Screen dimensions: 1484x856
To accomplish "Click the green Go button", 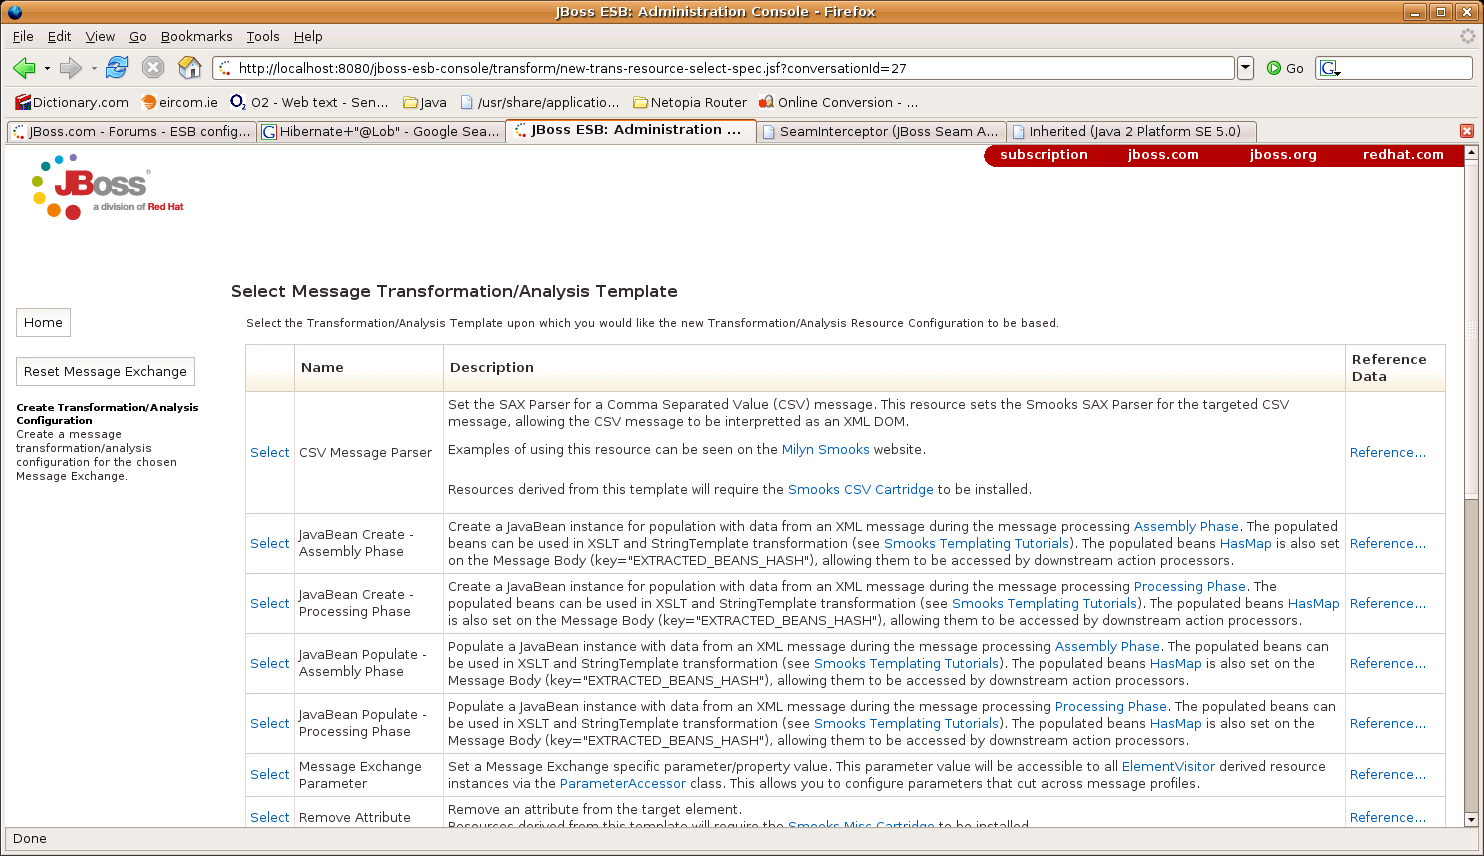I will click(1285, 68).
